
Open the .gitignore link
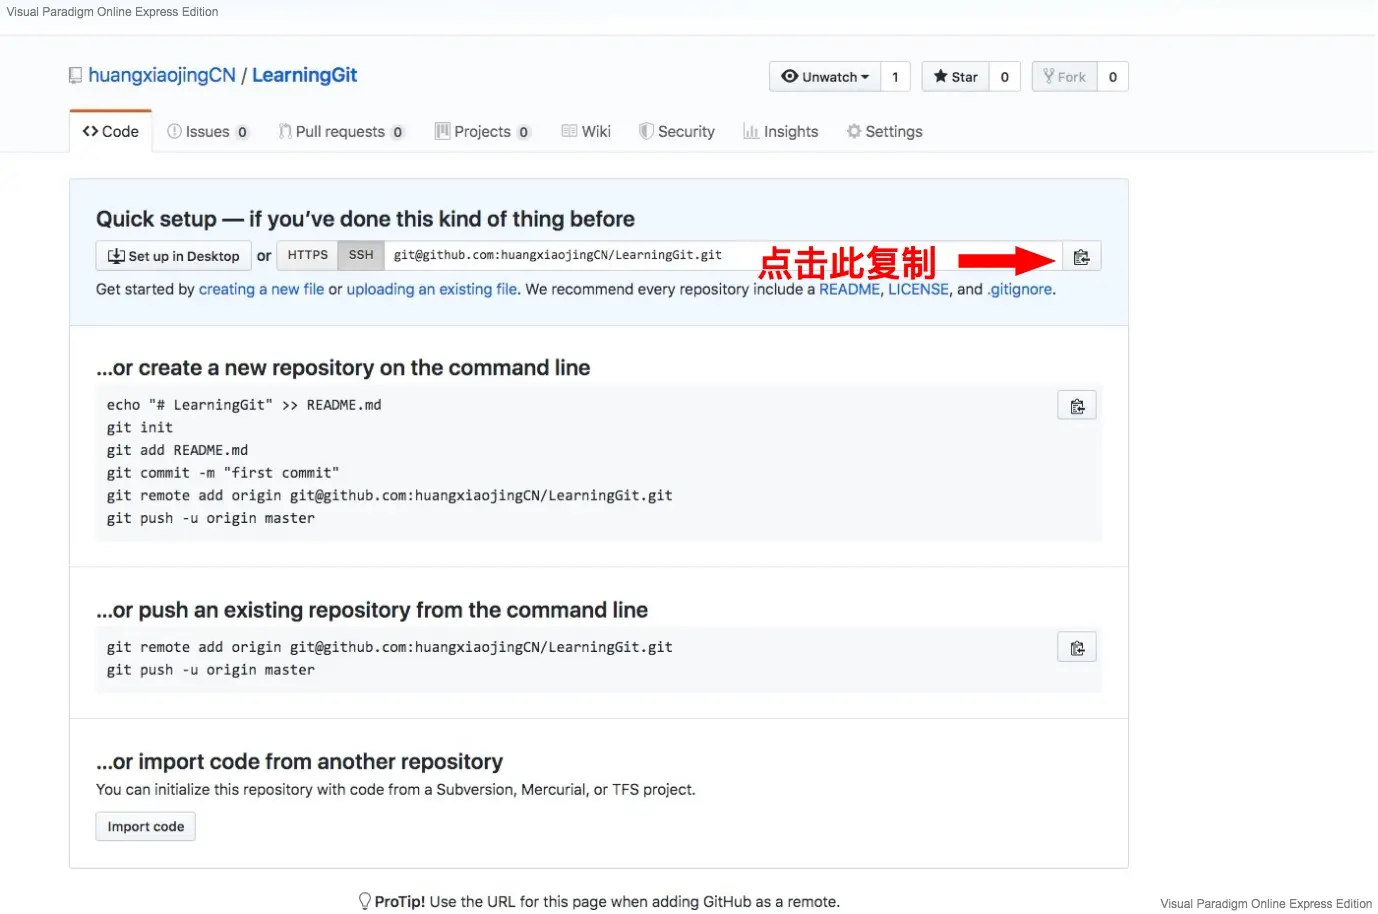1019,290
